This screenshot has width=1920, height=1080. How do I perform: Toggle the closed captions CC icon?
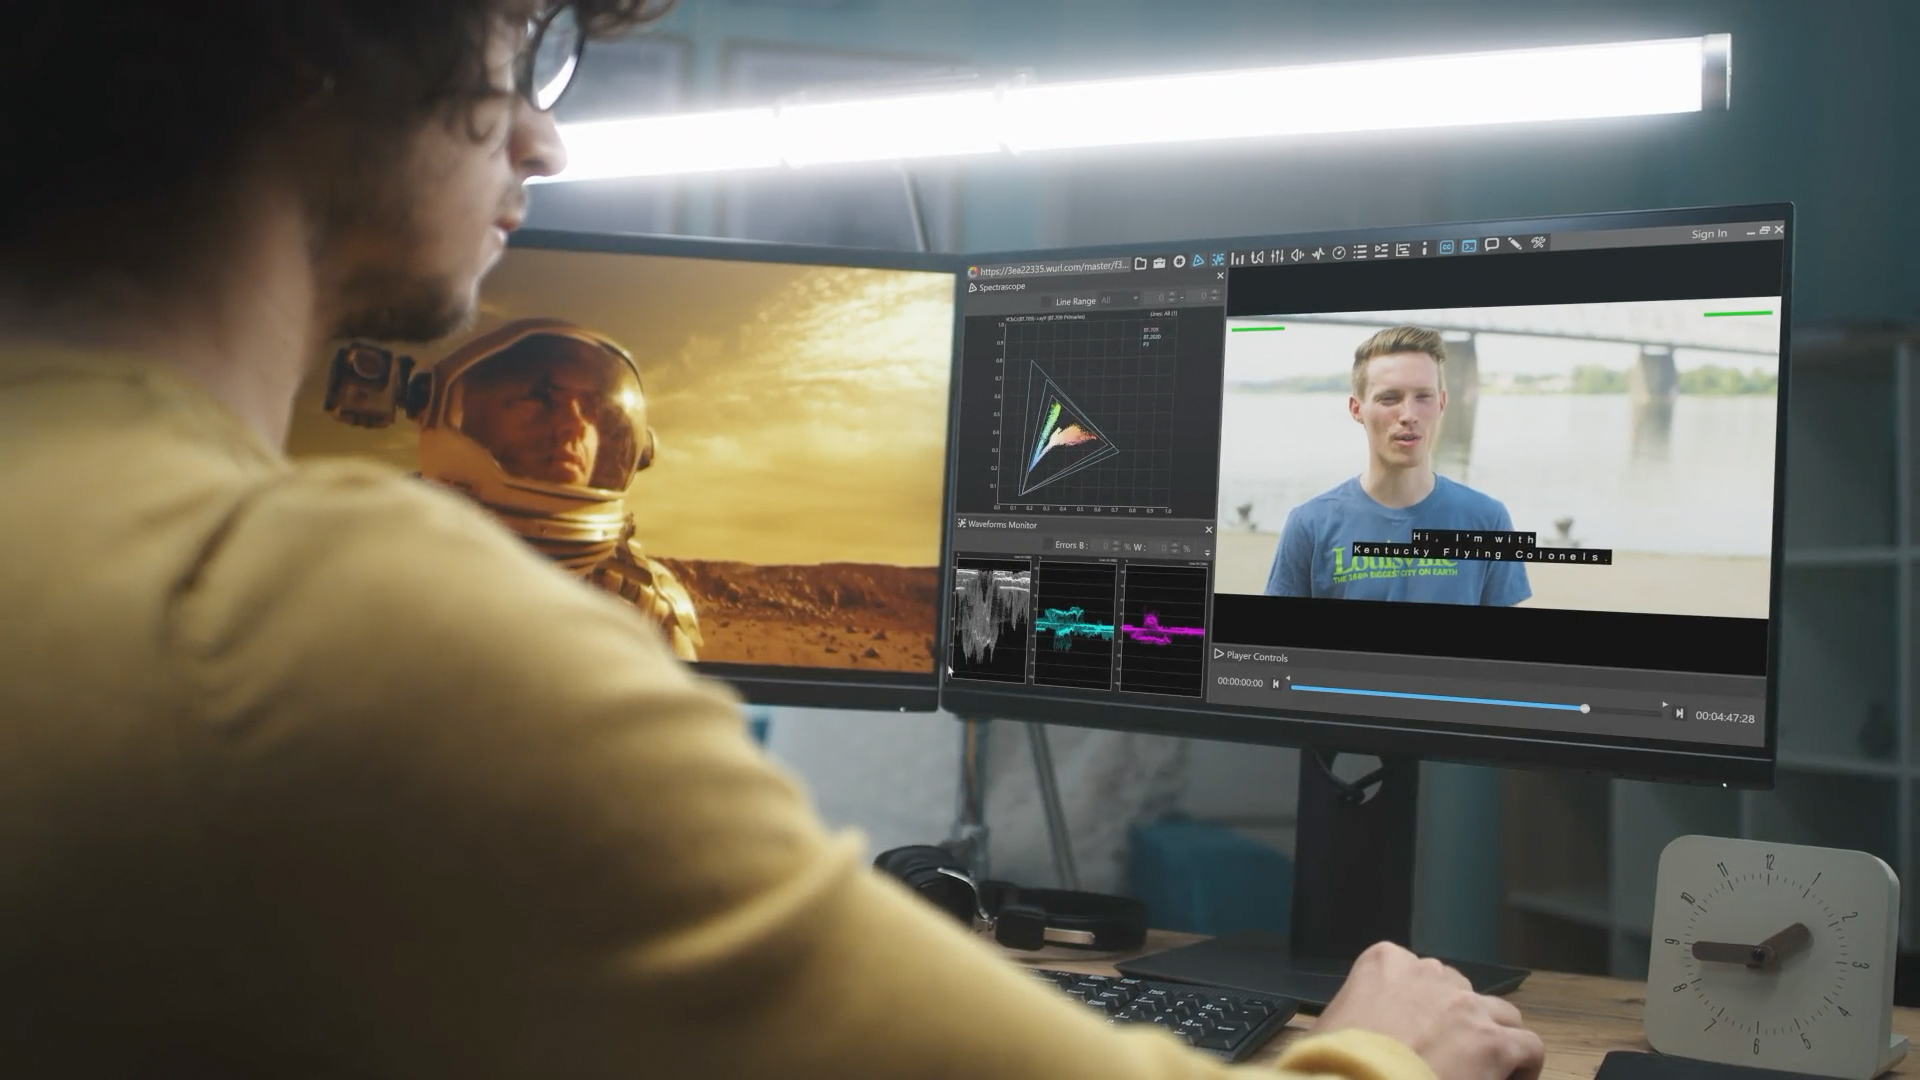pos(1446,247)
